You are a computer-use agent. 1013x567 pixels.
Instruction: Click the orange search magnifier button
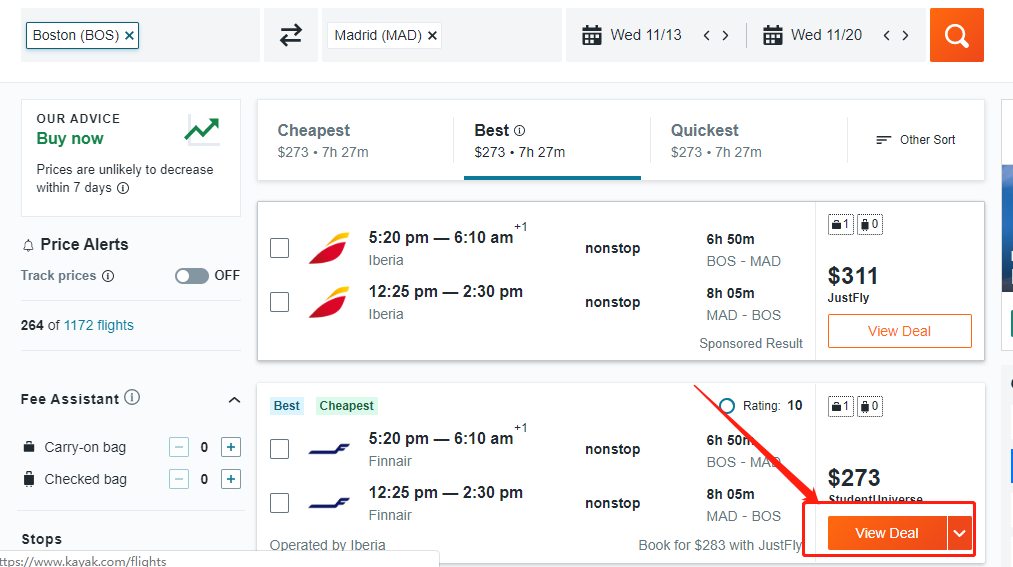point(956,35)
